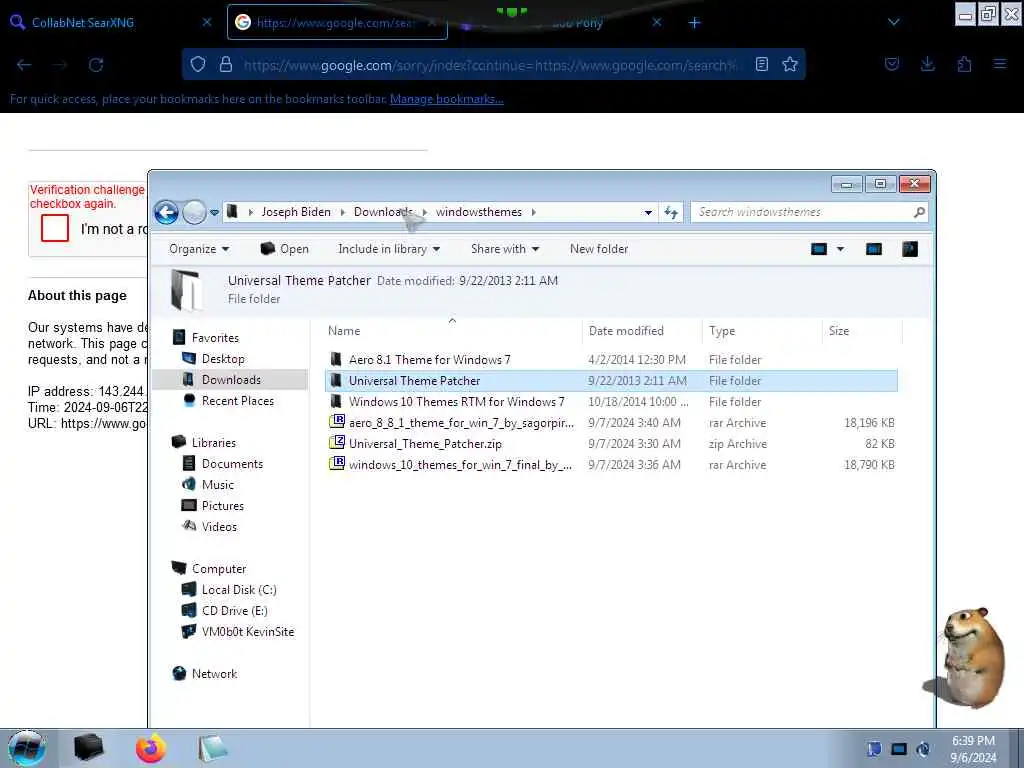1024x768 pixels.
Task: Toggle reader view in the Firefox address bar
Action: (761, 64)
